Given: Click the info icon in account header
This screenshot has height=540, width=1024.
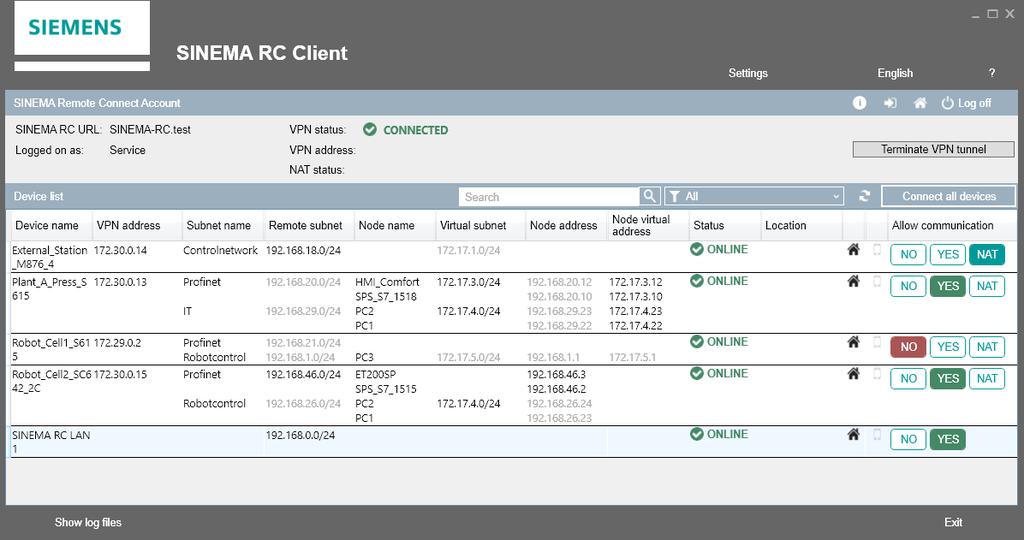Looking at the screenshot, I should 859,103.
